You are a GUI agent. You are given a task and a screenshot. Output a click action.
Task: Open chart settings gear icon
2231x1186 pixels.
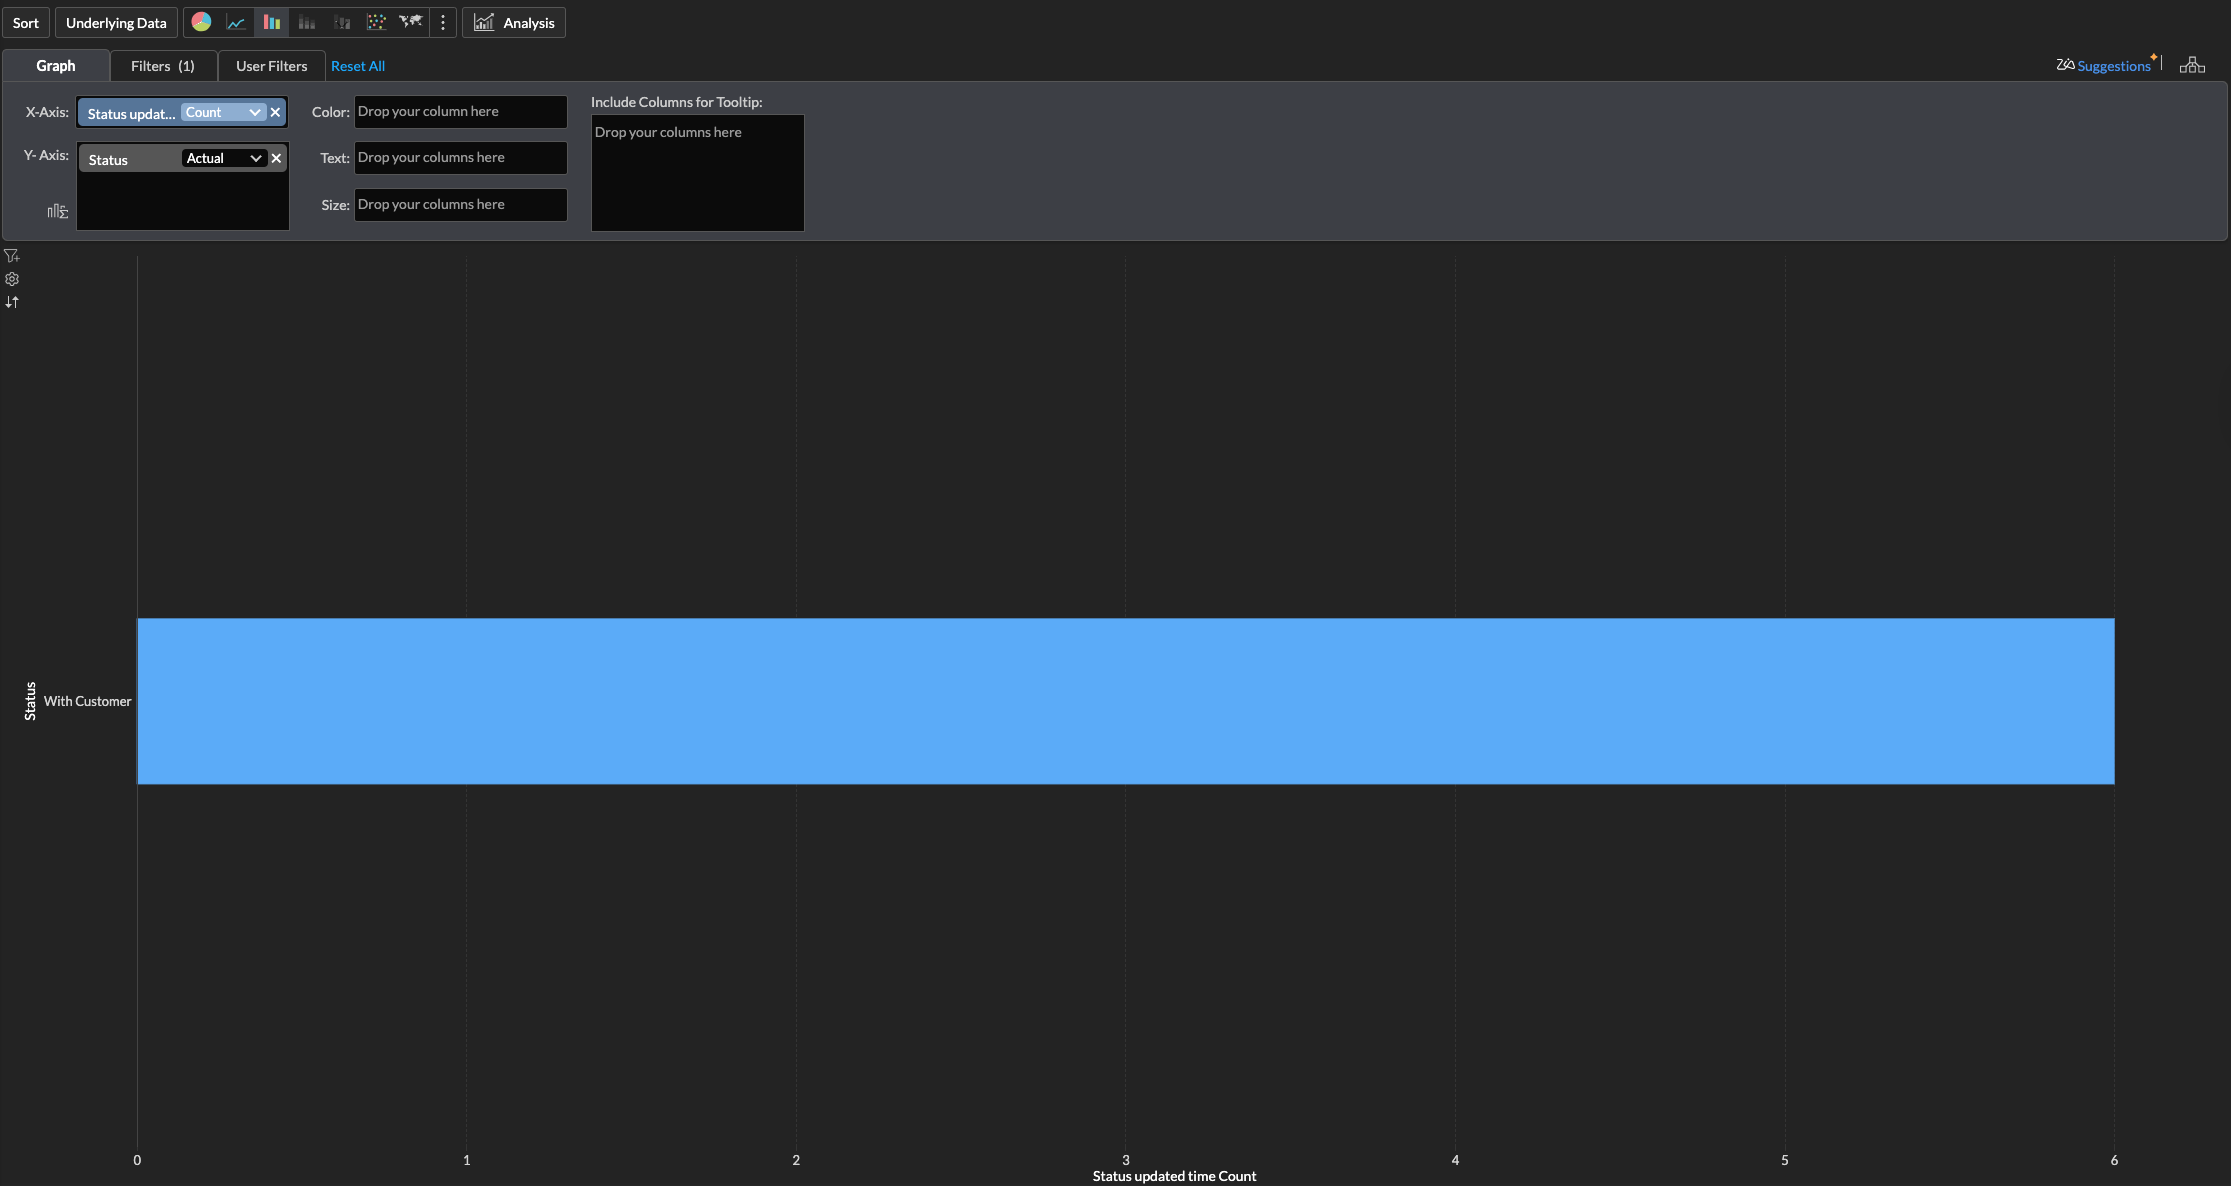point(12,279)
